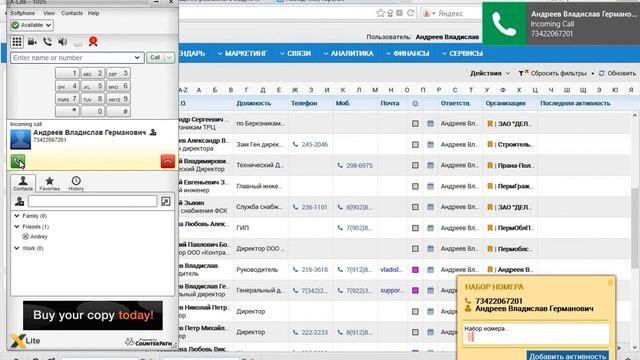This screenshot has height=360, width=640.
Task: Click the phone handset icon in X-Lite toolbar
Action: click(47, 42)
